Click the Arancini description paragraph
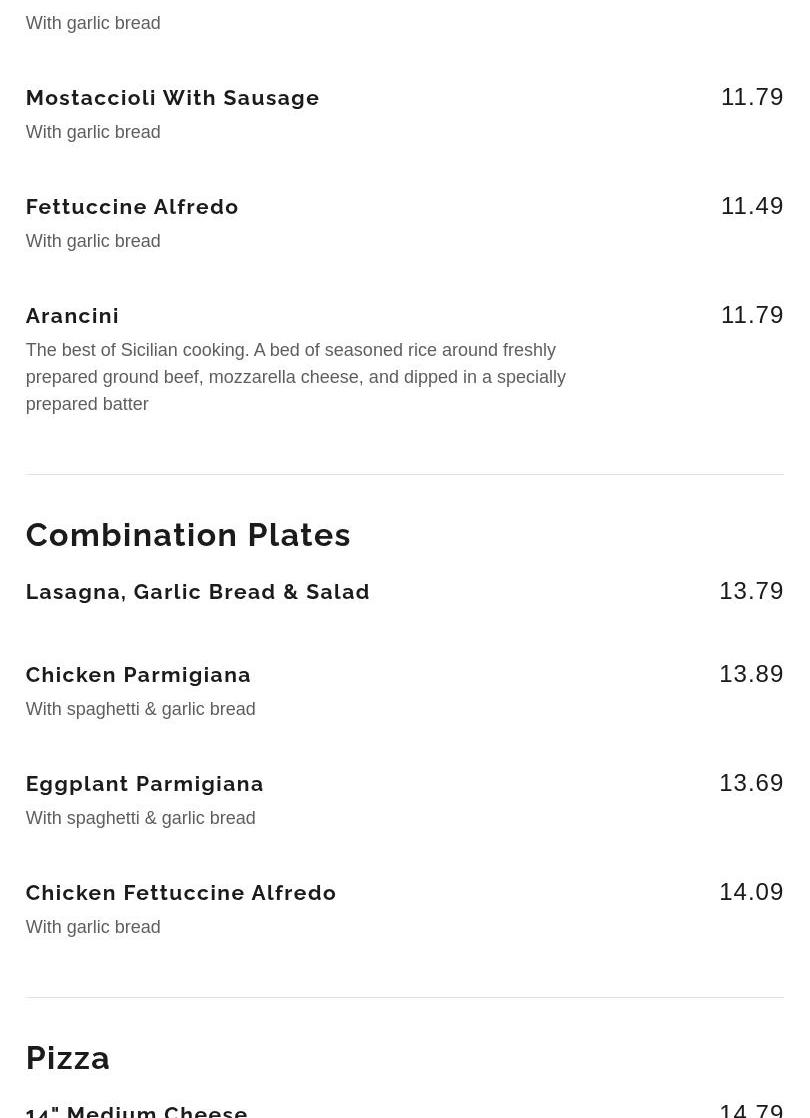Viewport: 810px width, 1118px height. (295, 377)
